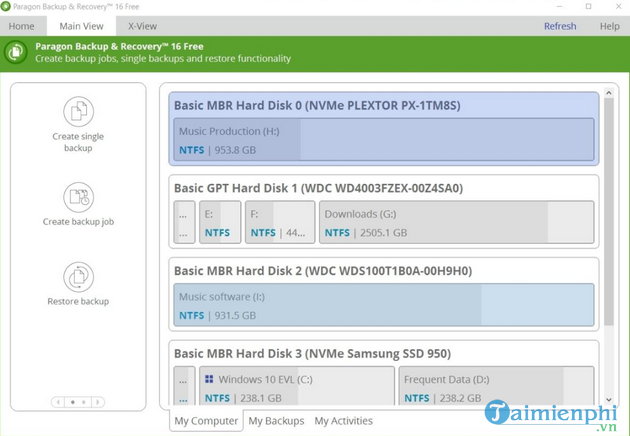Select Music software (I:) partition

(384, 305)
